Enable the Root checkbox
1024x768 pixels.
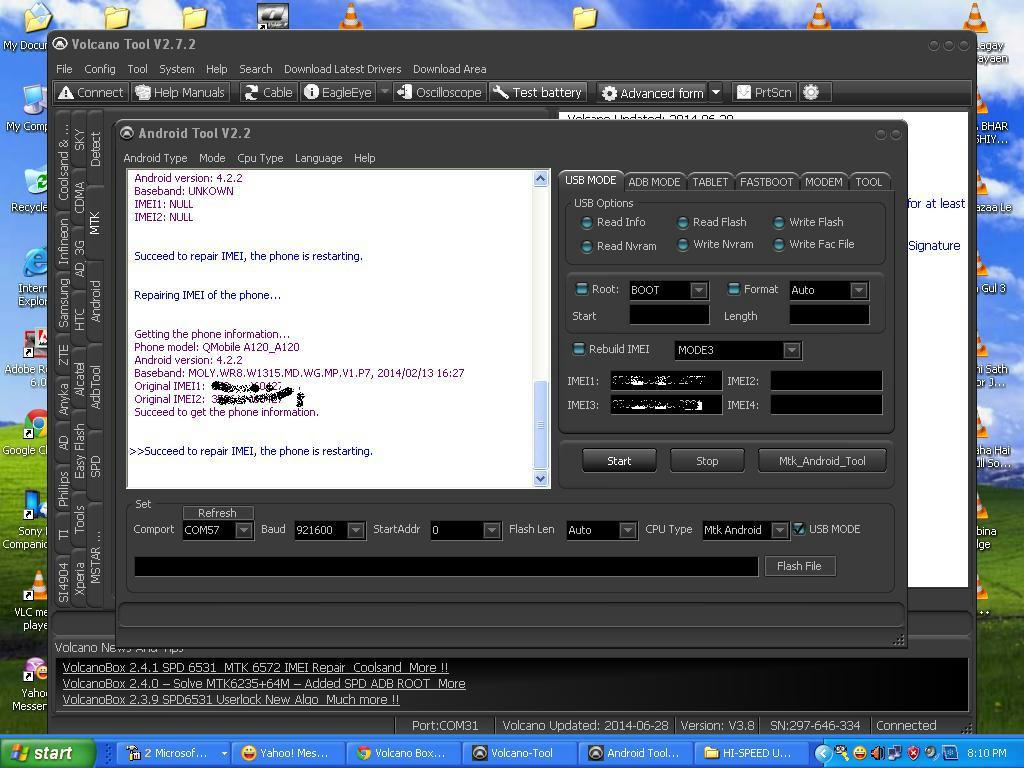pos(581,288)
